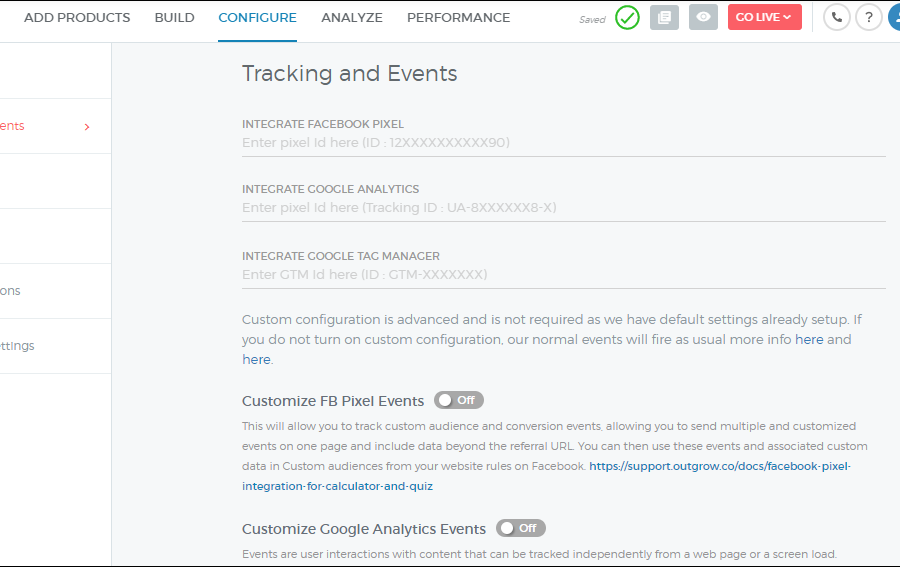Open the PERFORMANCE tab
This screenshot has height=567, width=900.
pyautogui.click(x=458, y=18)
